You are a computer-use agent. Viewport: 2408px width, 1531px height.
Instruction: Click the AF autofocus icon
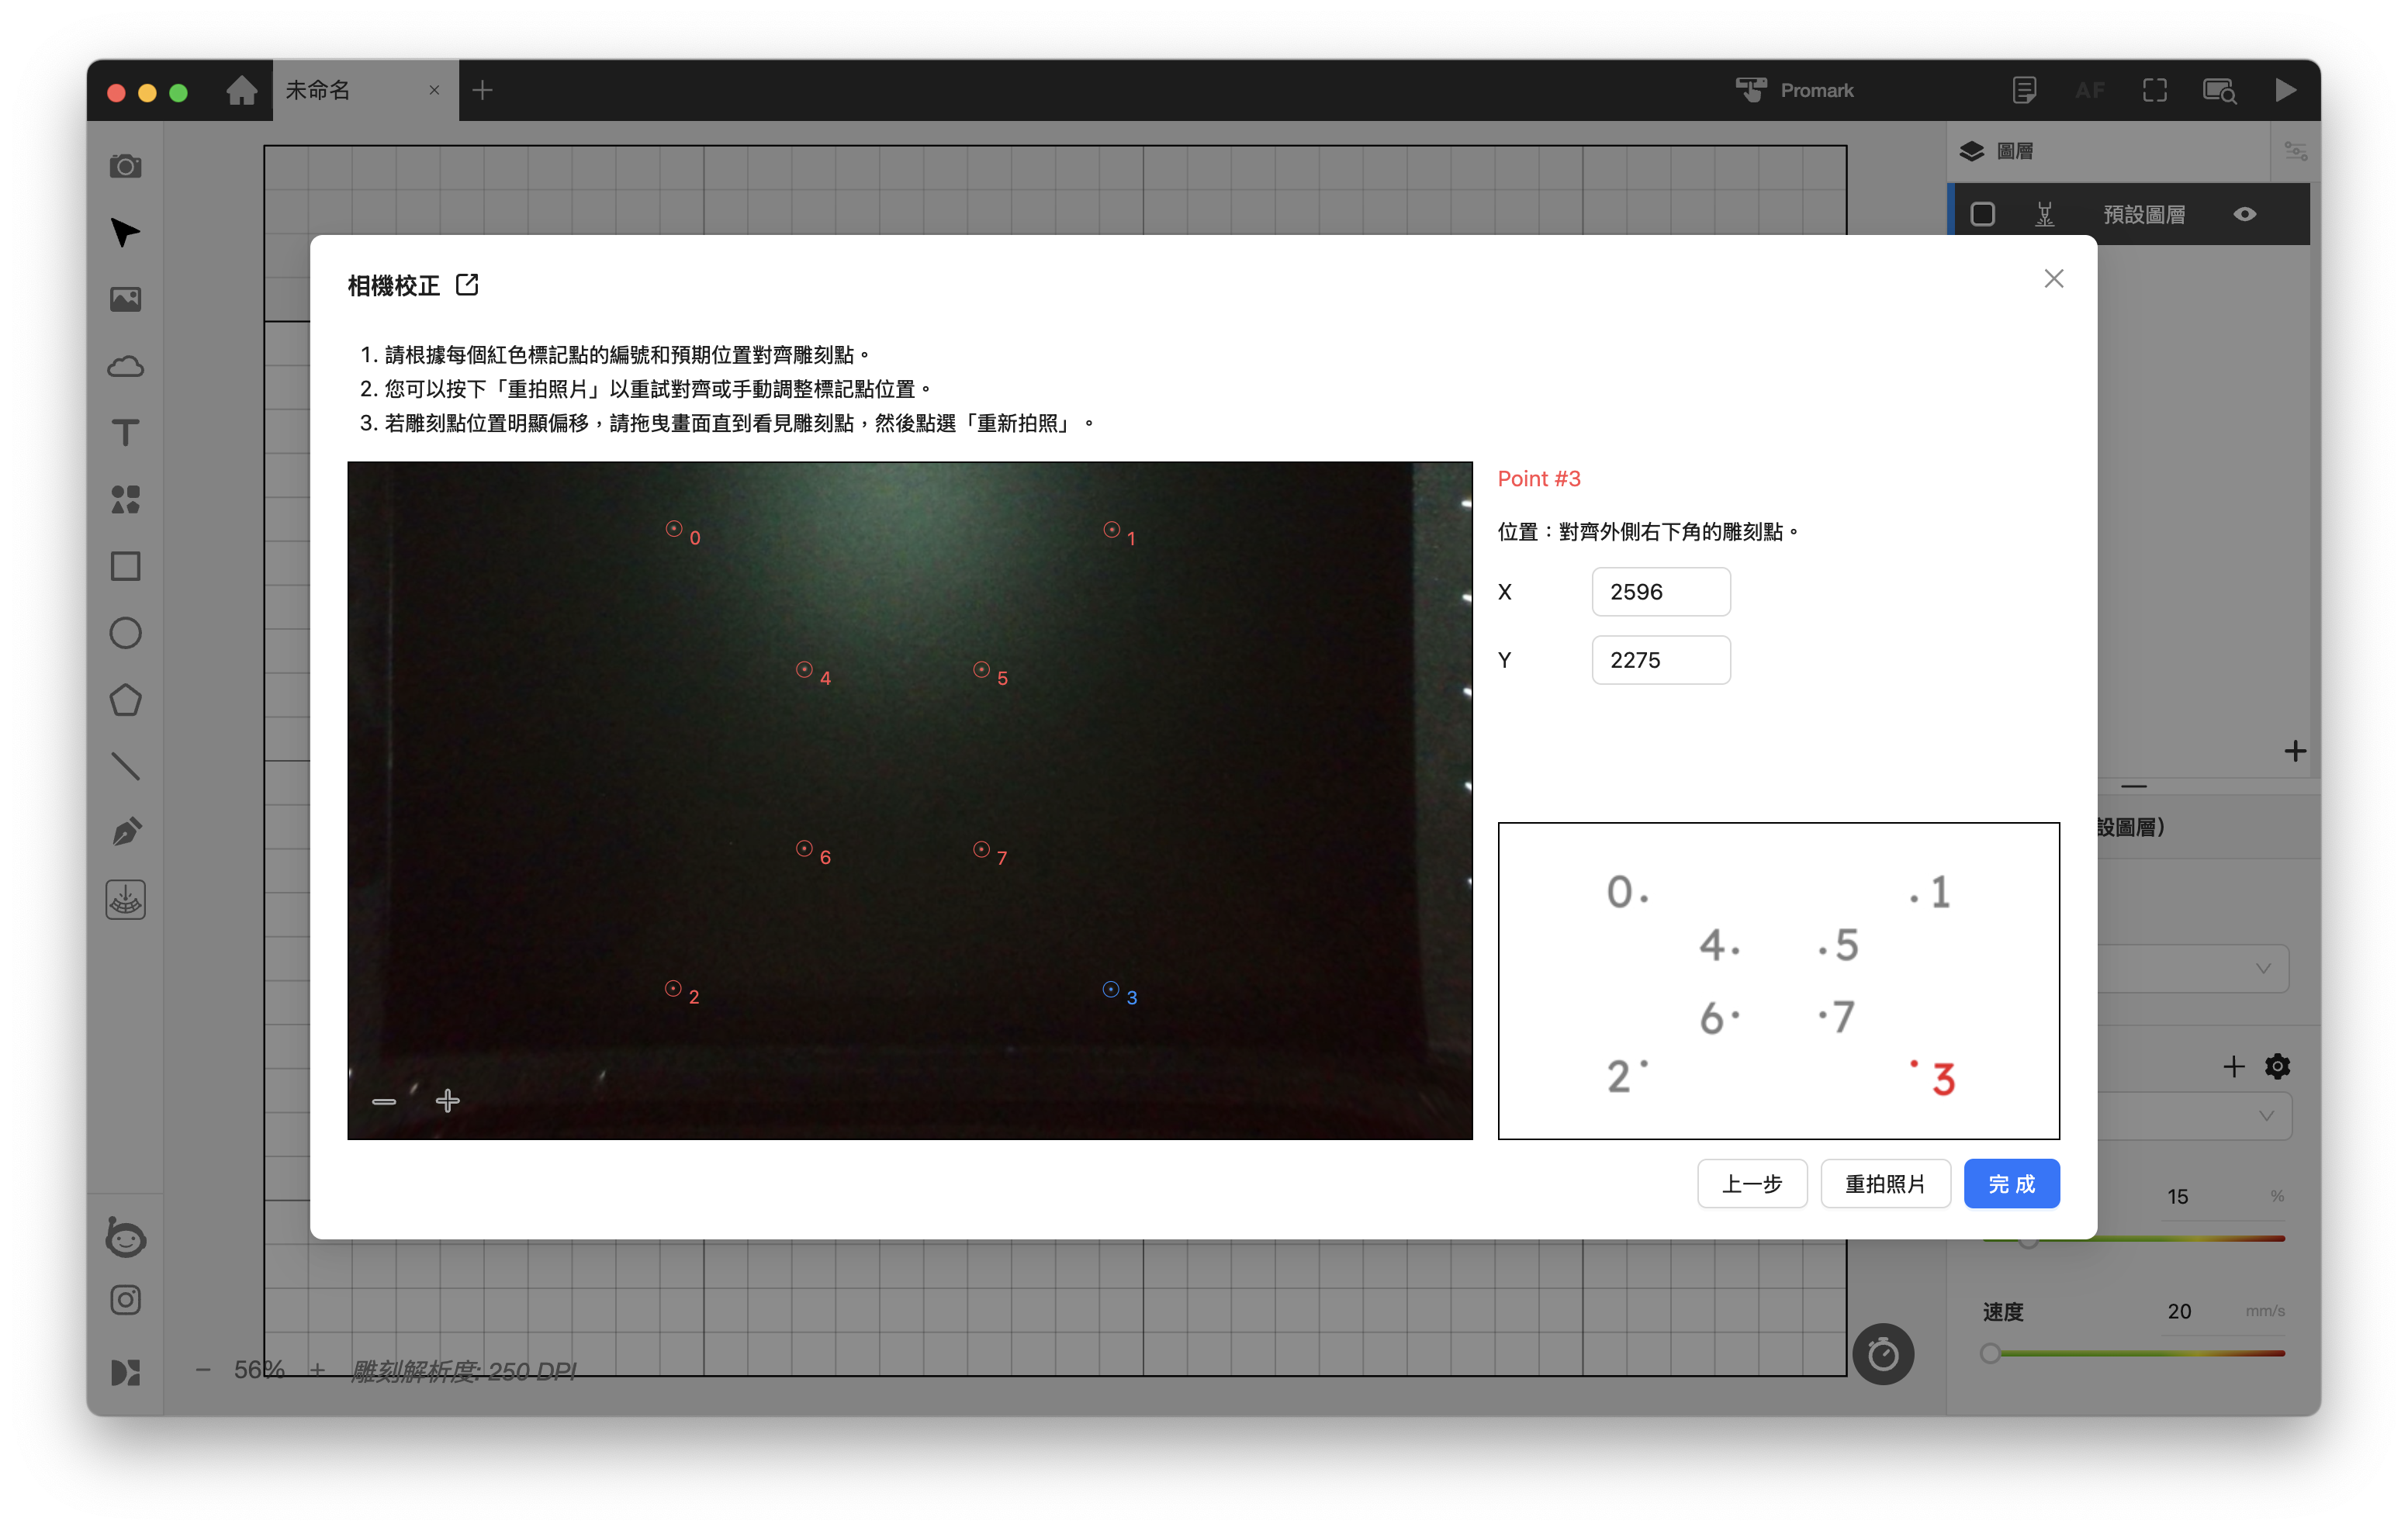coord(2089,90)
